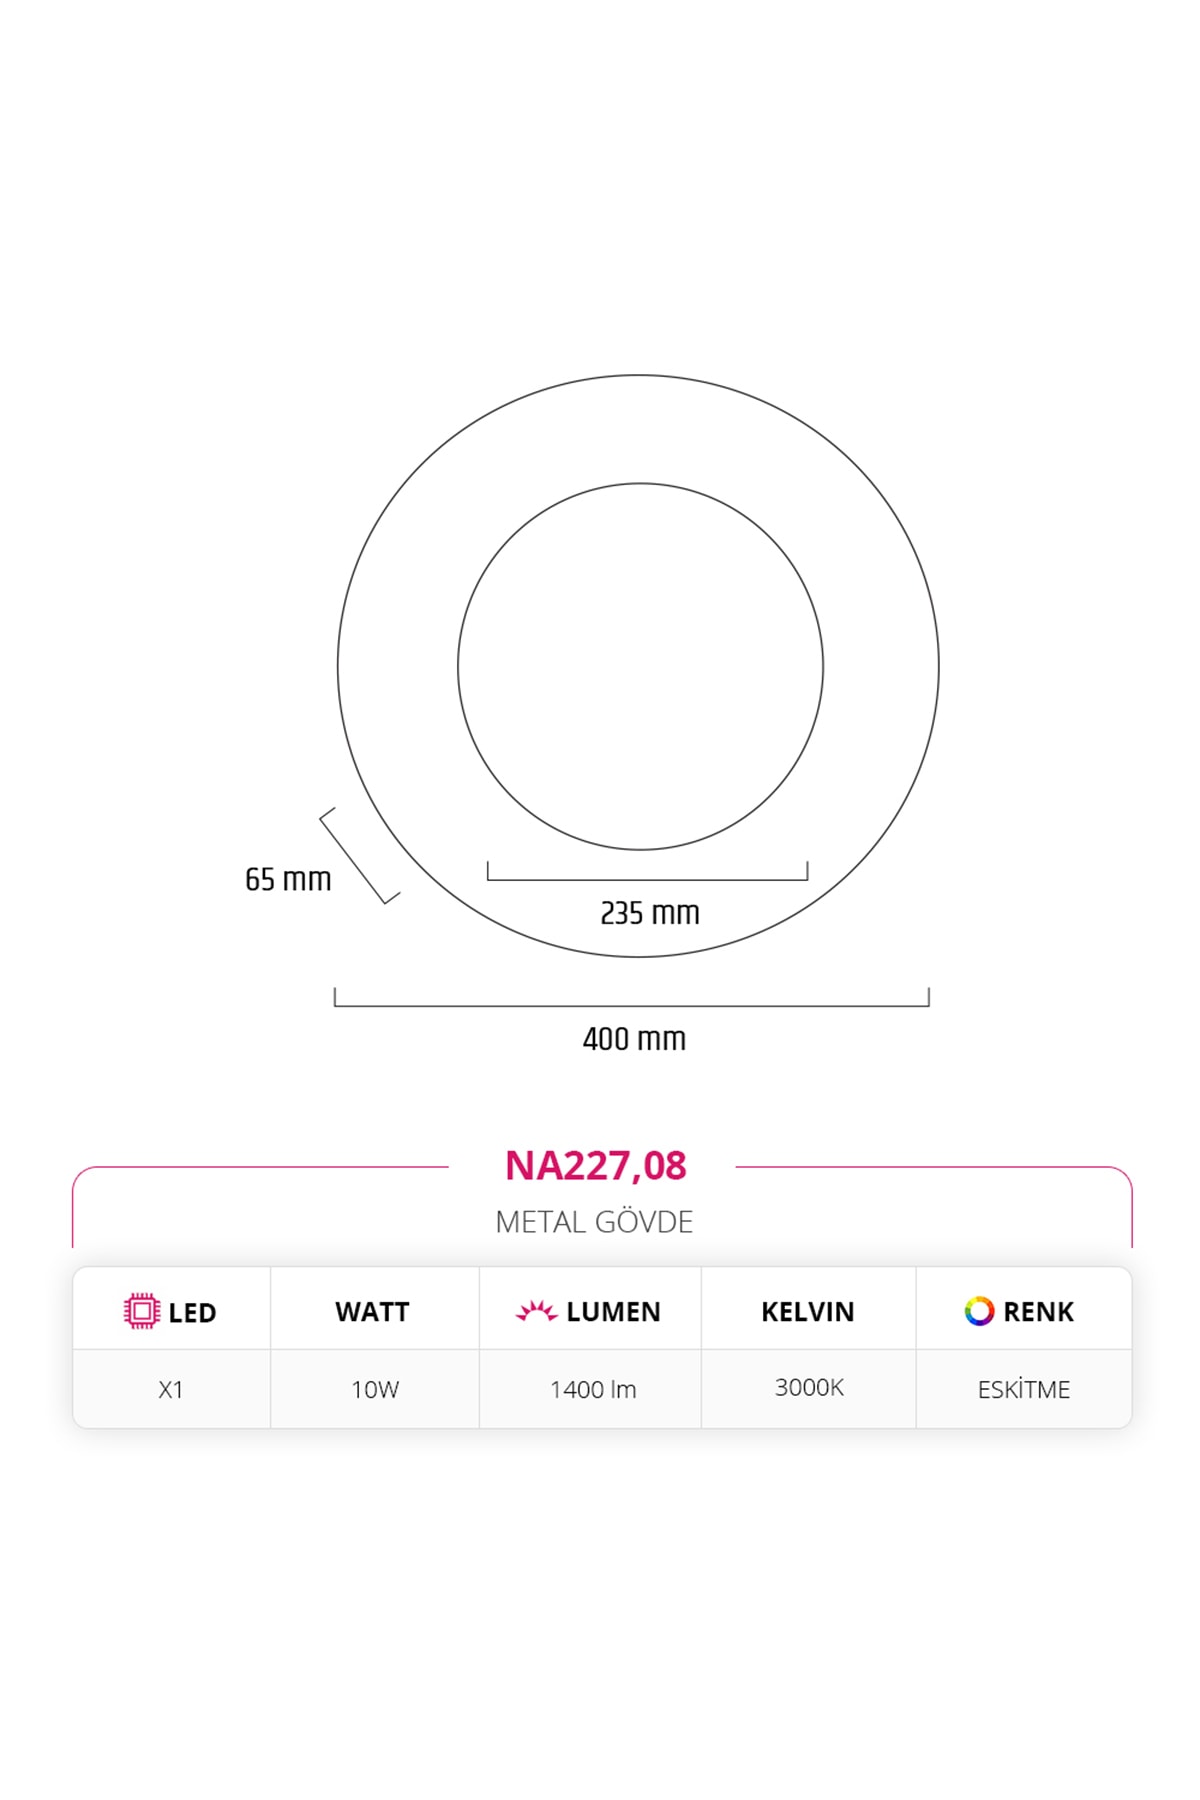Click the METAL GÖVDE subtitle
1200x1800 pixels.
tap(594, 1221)
